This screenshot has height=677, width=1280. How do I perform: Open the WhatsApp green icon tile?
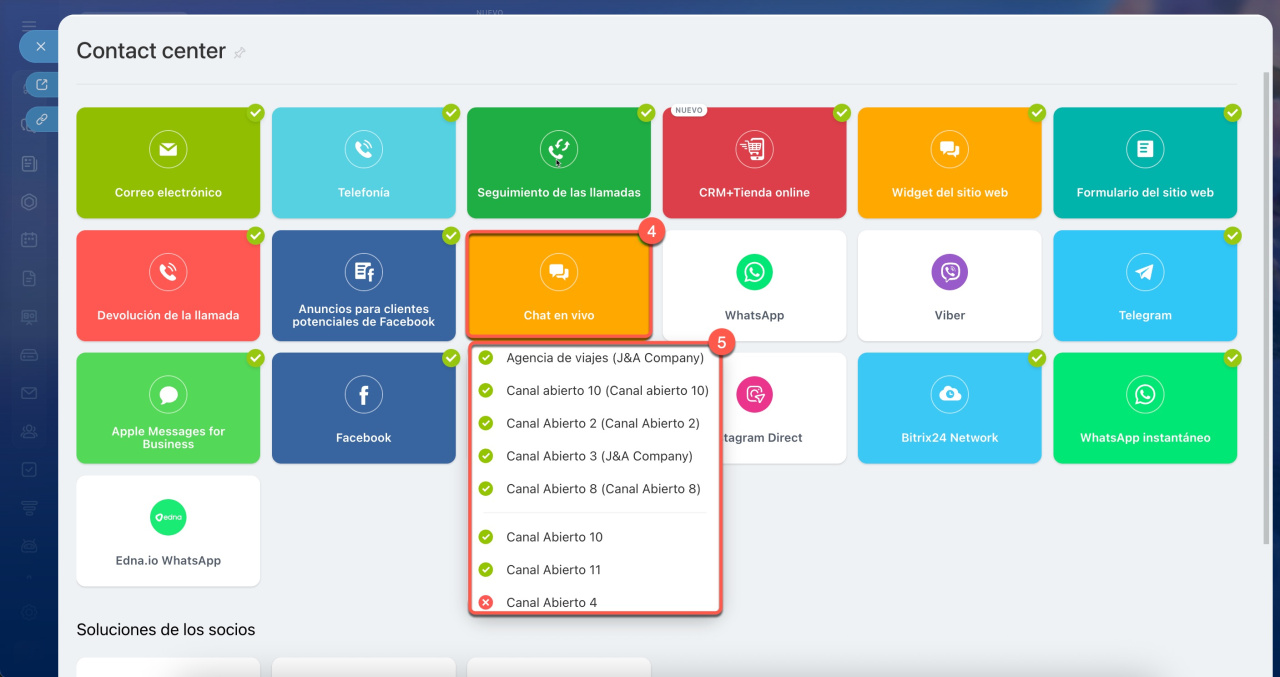coord(754,285)
